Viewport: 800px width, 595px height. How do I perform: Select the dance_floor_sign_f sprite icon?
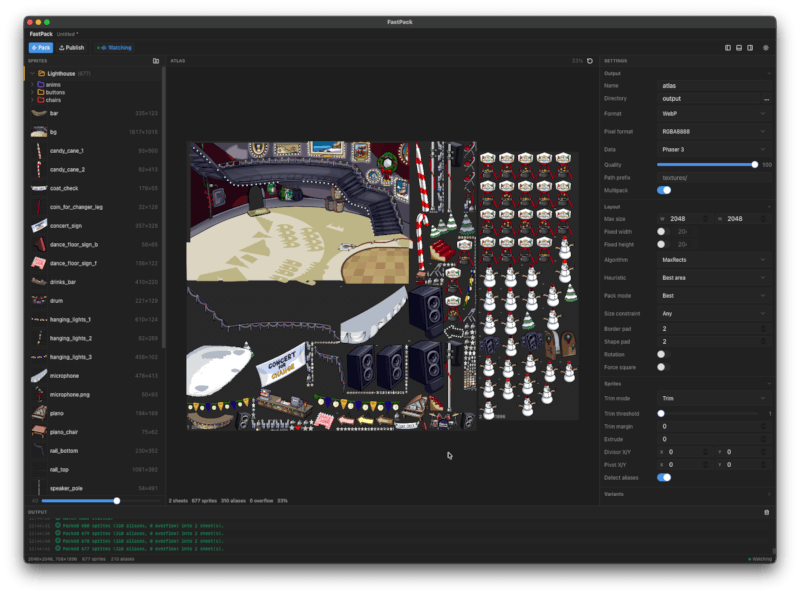39,263
